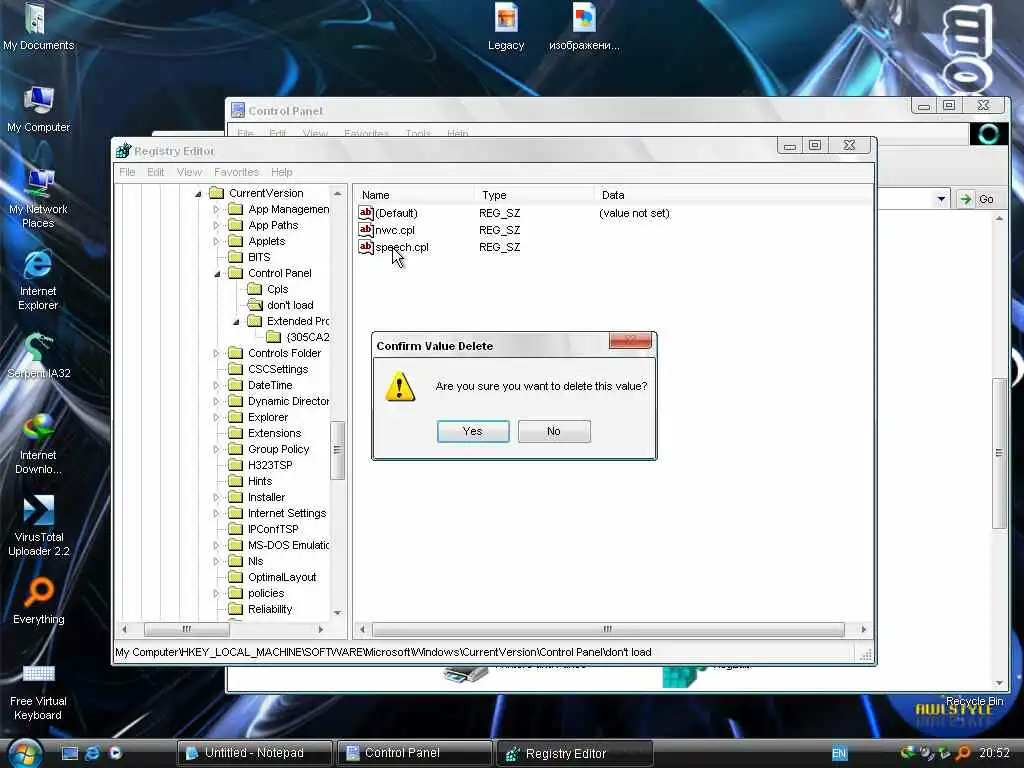Sort values by Data column header
Image resolution: width=1024 pixels, height=768 pixels.
click(731, 195)
